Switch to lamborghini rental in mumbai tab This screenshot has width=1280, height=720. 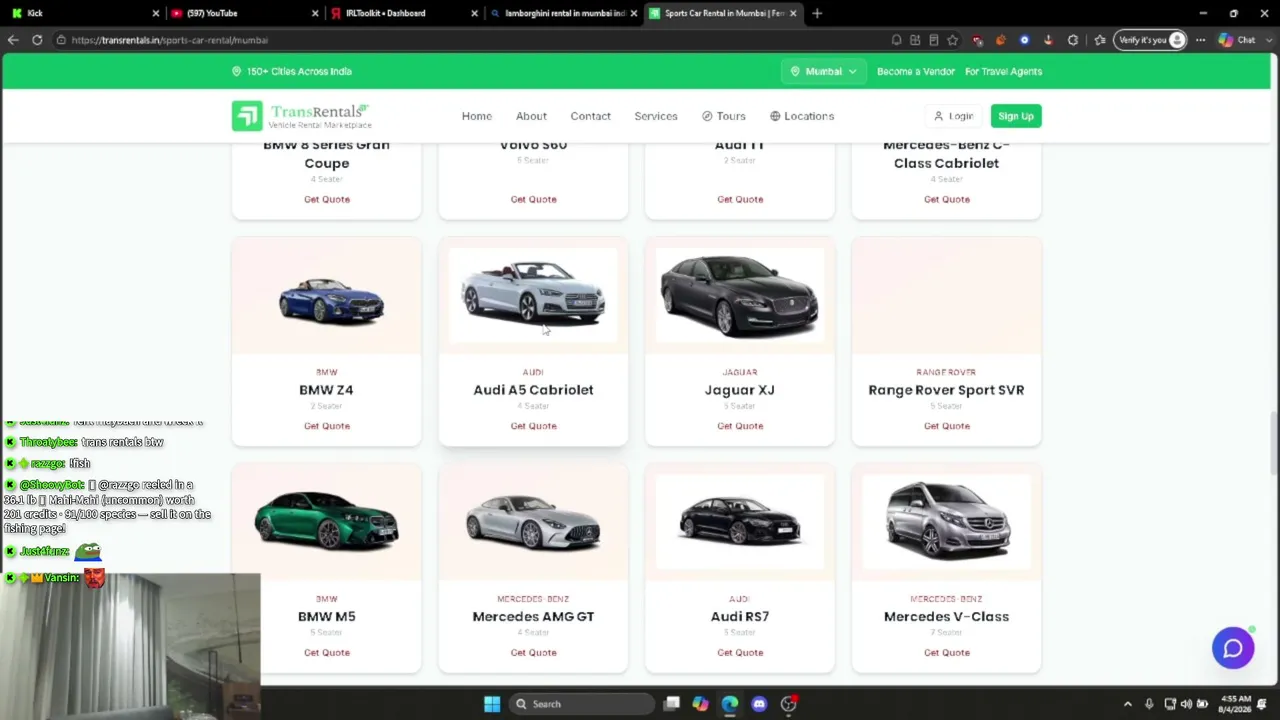point(562,13)
